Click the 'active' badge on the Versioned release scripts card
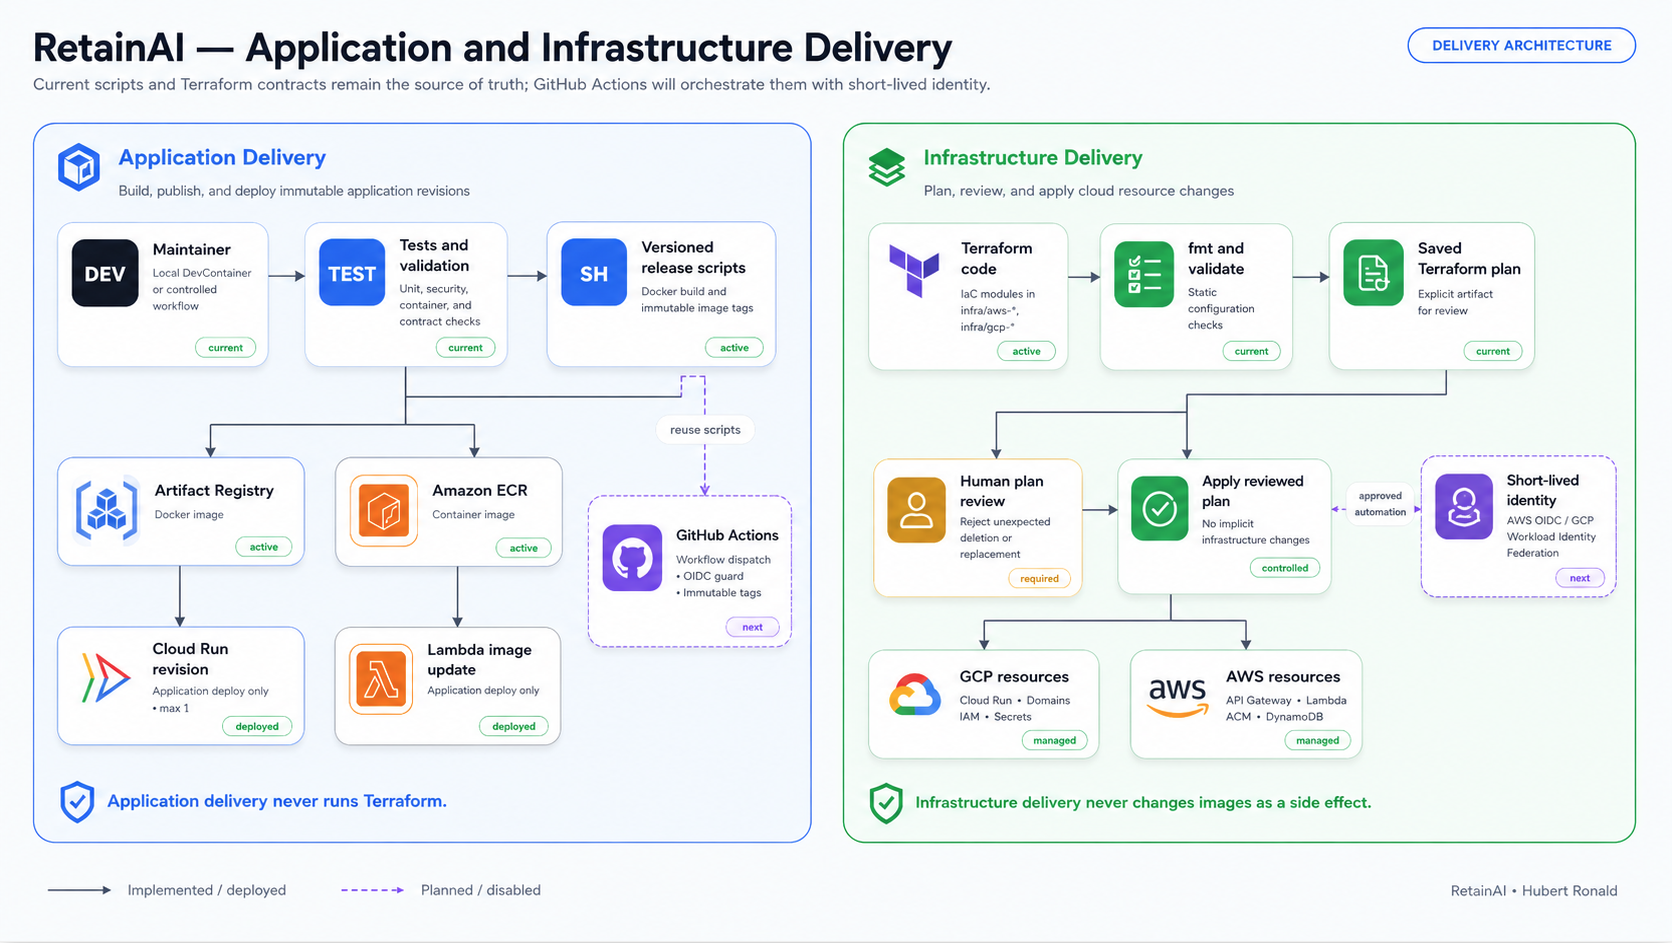Viewport: 1672px width, 943px height. coord(734,348)
